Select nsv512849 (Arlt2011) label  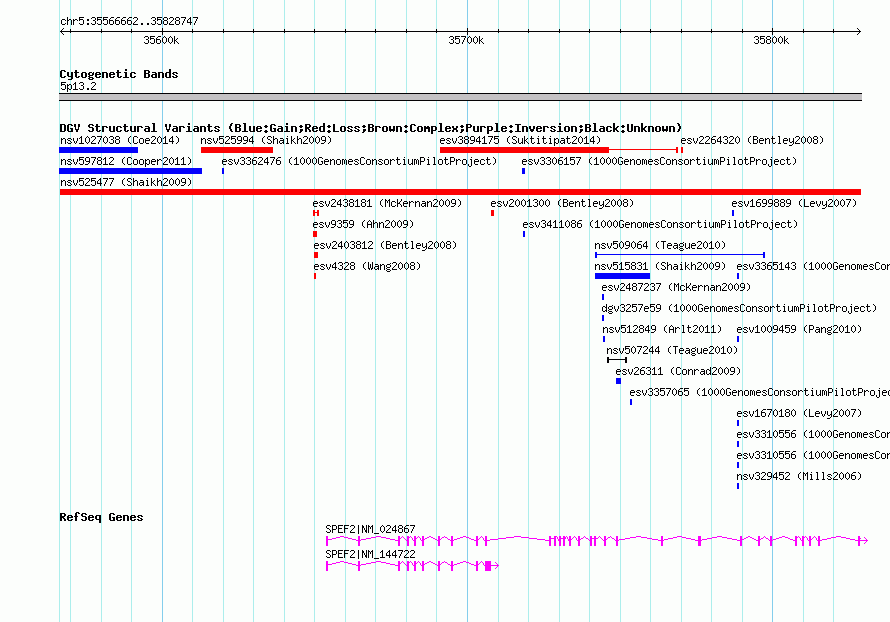pyautogui.click(x=662, y=329)
